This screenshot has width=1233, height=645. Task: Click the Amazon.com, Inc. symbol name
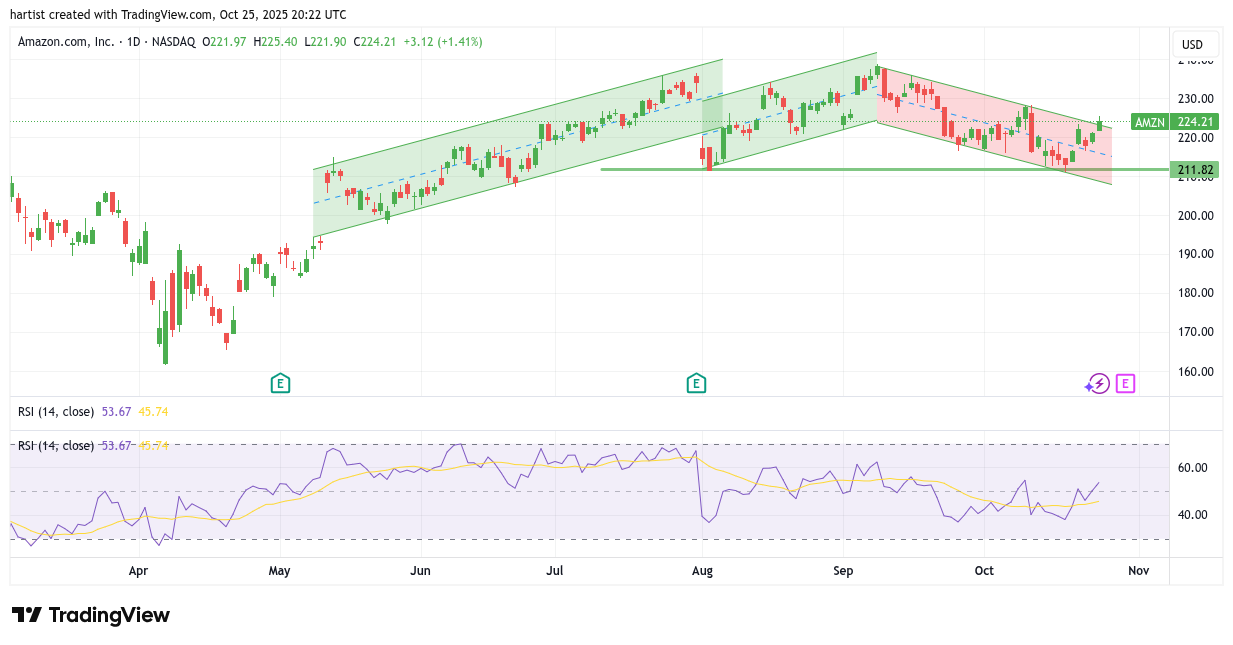(66, 42)
